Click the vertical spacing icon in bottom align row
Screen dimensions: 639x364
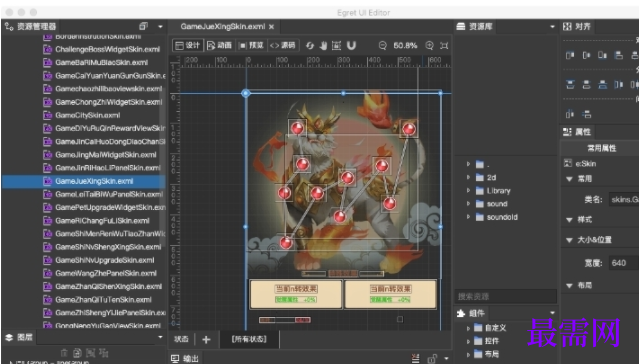coord(586,114)
